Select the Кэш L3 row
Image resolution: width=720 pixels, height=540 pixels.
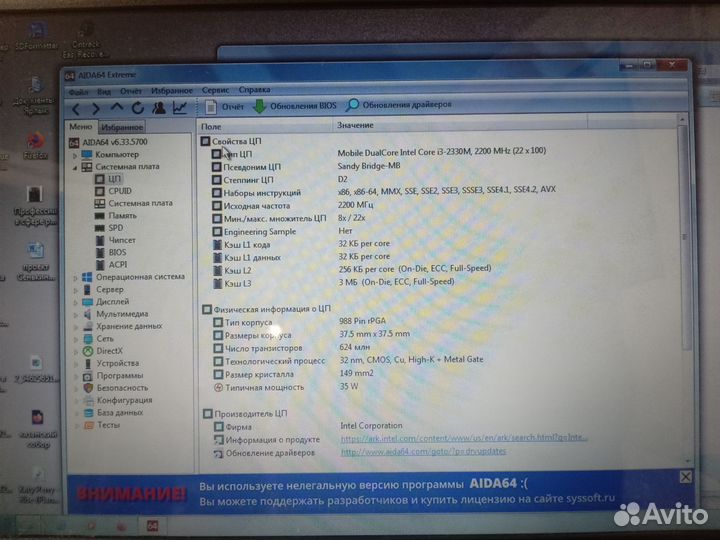pos(333,283)
